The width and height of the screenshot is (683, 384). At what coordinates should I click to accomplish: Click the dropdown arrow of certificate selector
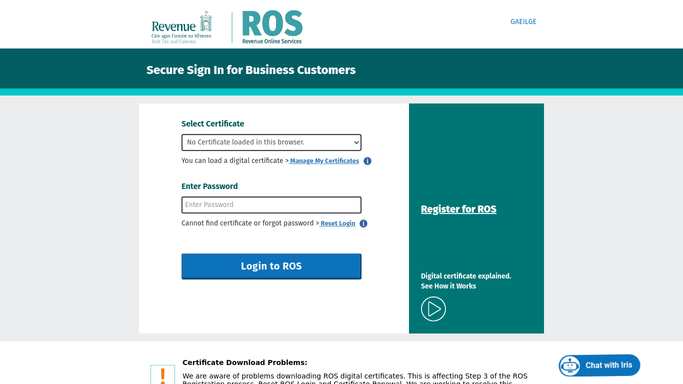click(x=356, y=142)
